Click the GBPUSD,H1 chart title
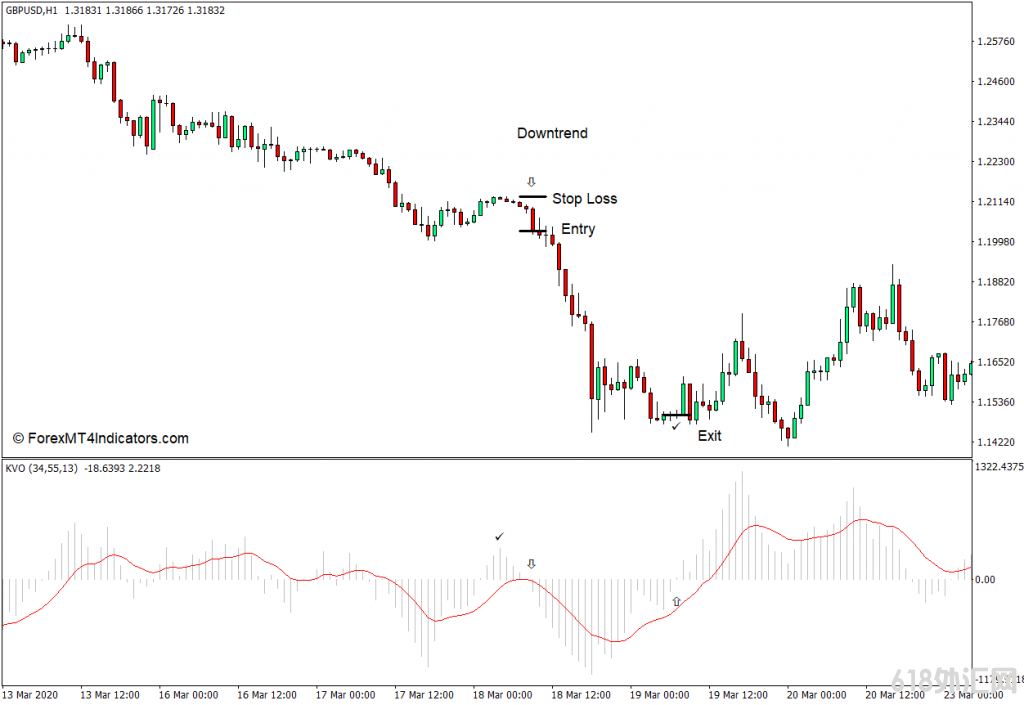 pyautogui.click(x=31, y=10)
